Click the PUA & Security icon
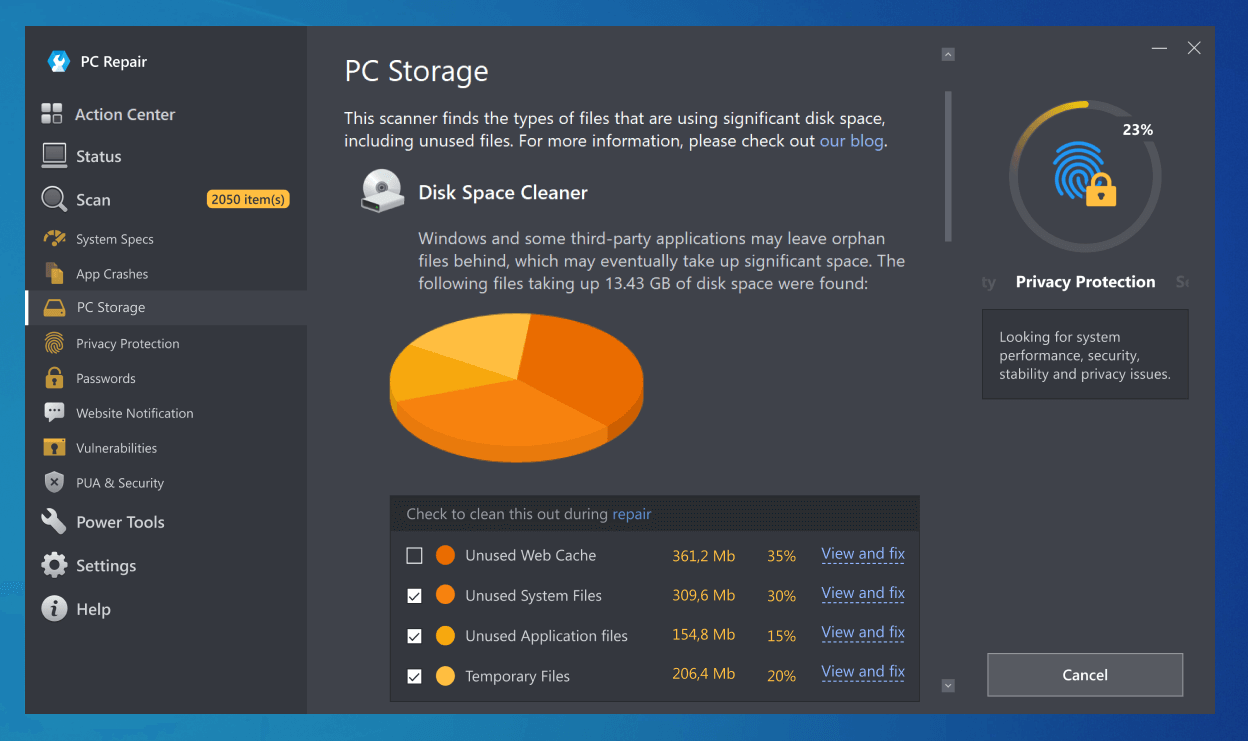The height and width of the screenshot is (741, 1248). pos(52,482)
